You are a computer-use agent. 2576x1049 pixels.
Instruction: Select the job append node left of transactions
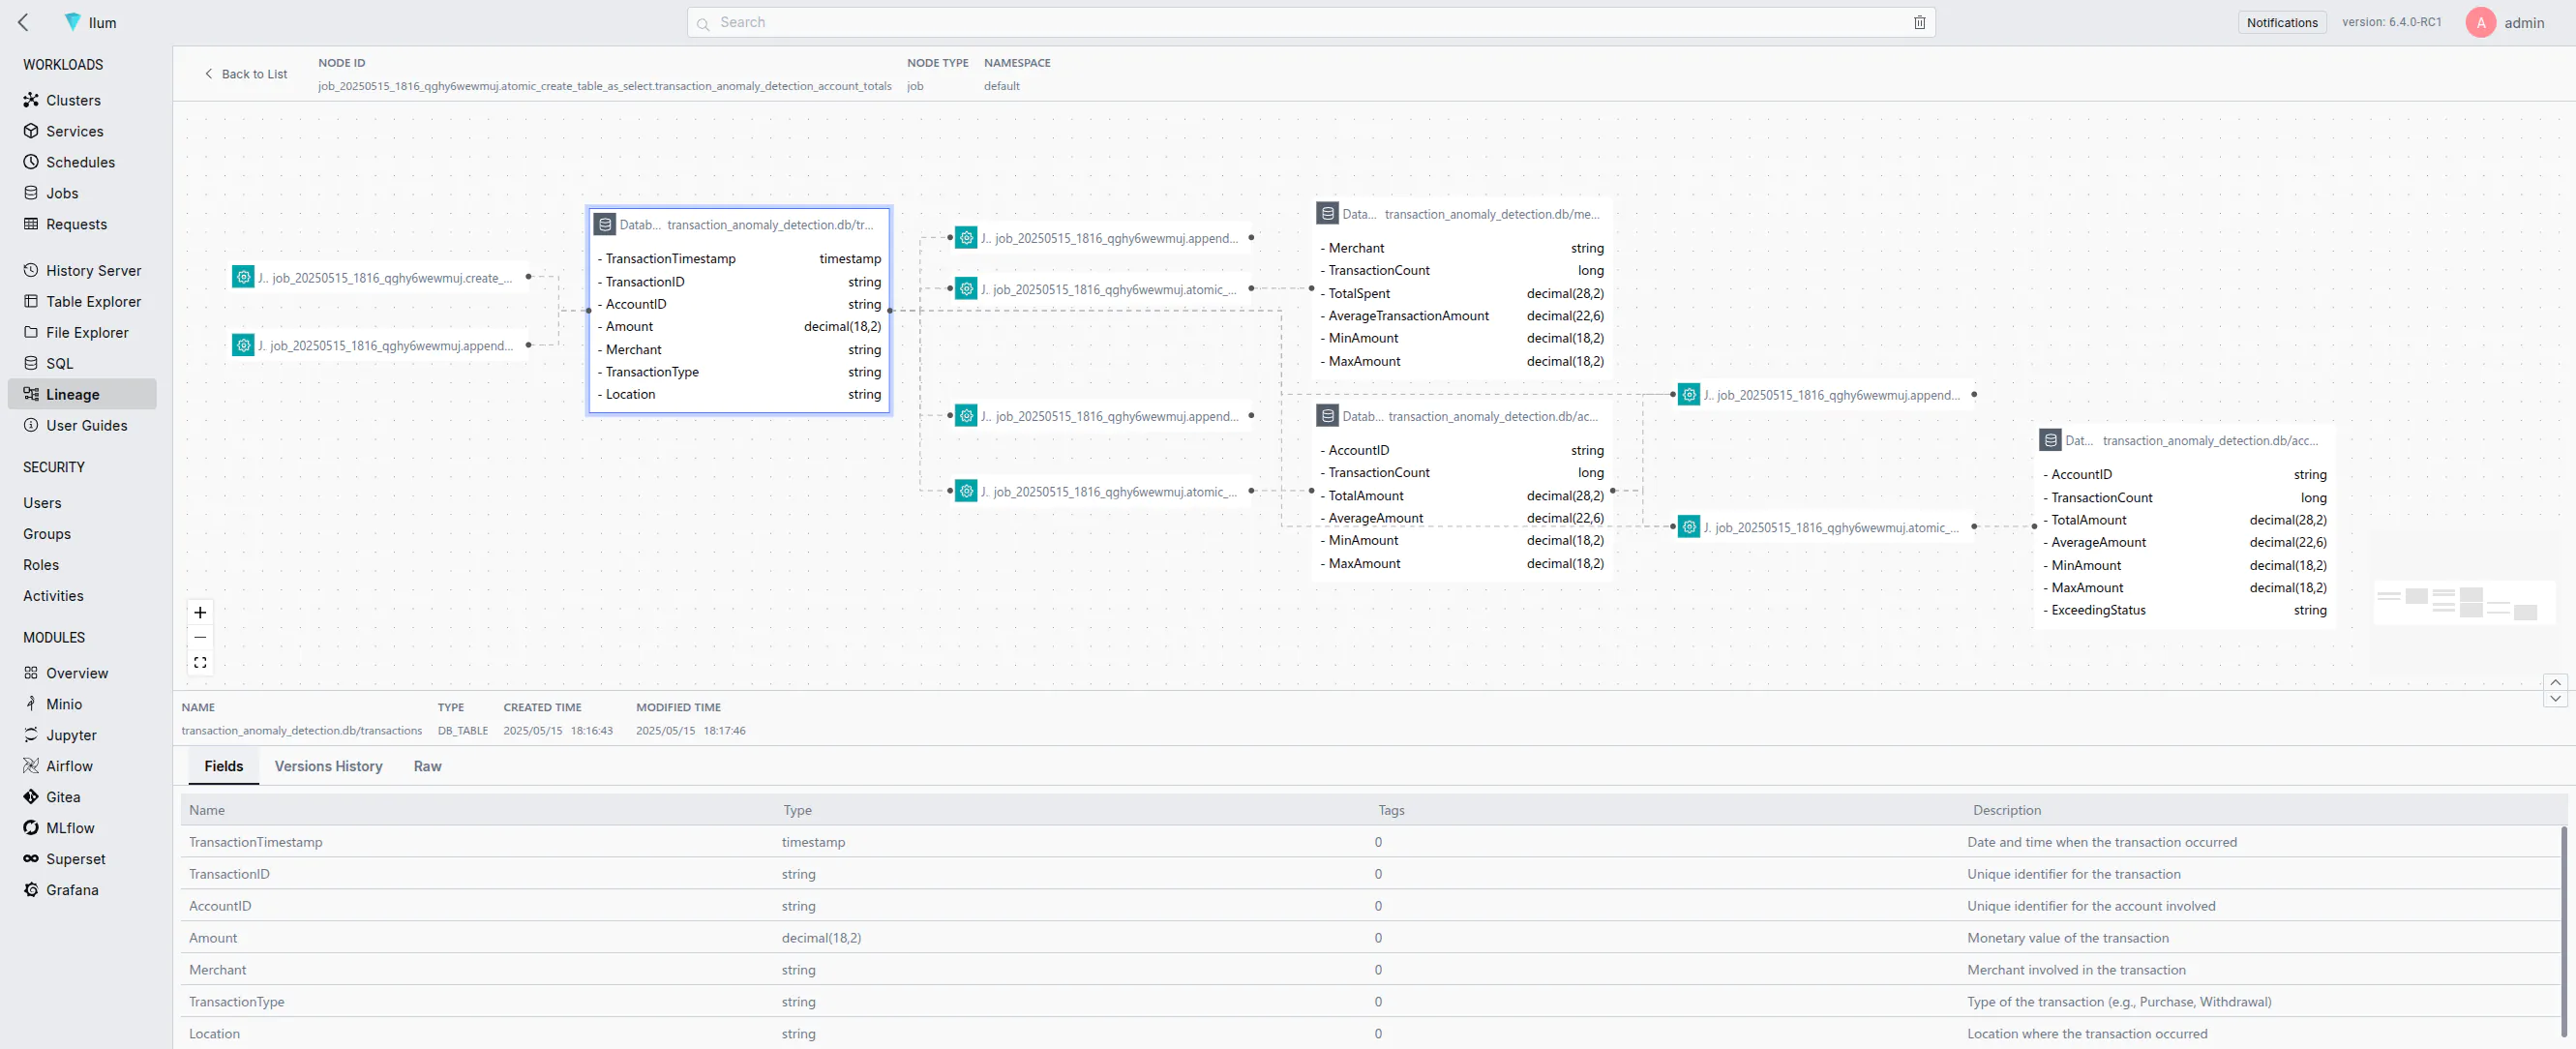click(380, 345)
